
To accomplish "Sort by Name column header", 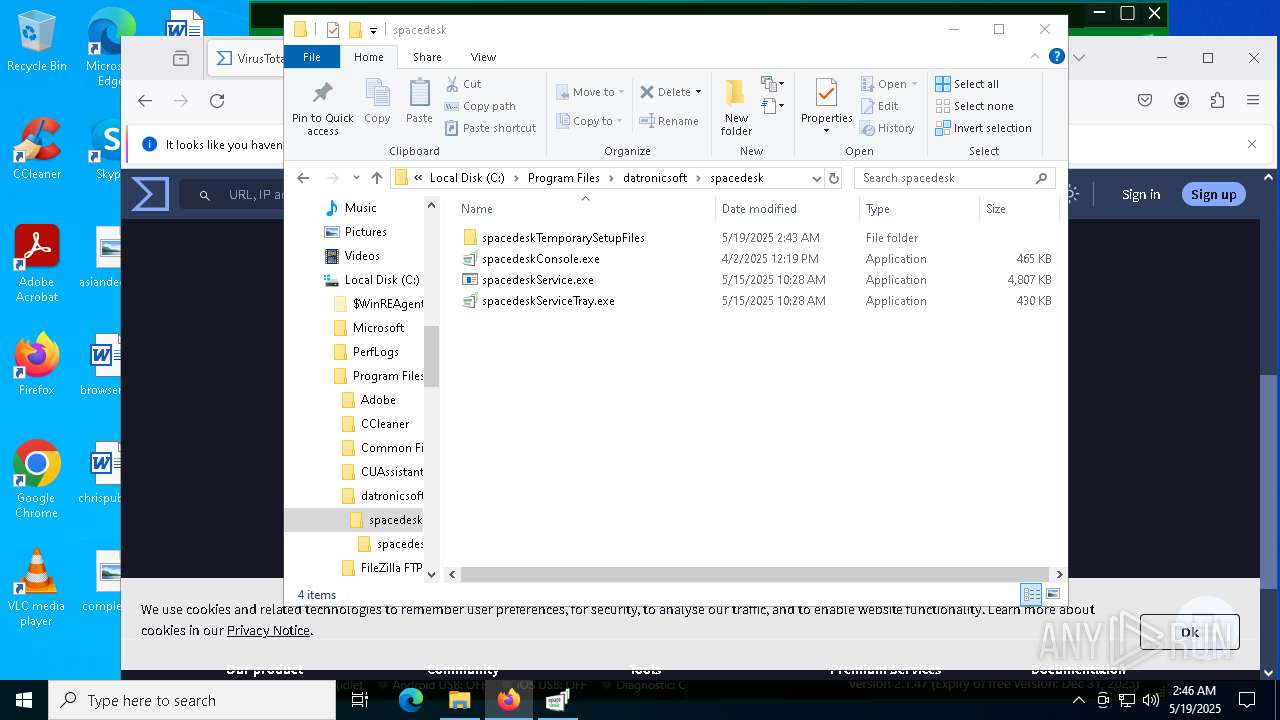I will tap(477, 209).
